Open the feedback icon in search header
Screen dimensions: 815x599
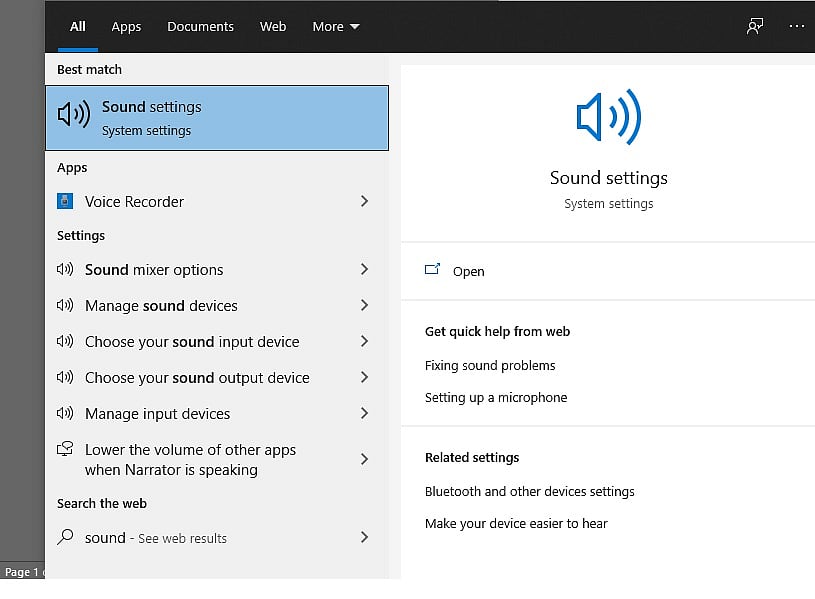point(755,26)
